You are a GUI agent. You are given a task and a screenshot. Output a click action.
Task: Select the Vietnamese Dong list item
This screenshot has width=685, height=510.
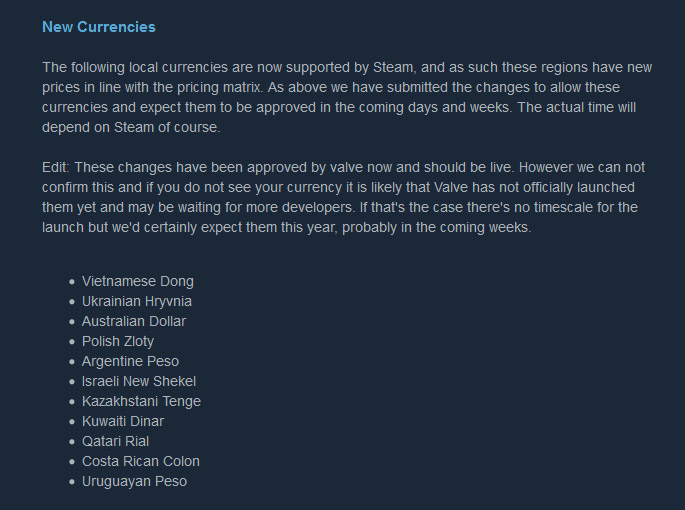point(138,281)
